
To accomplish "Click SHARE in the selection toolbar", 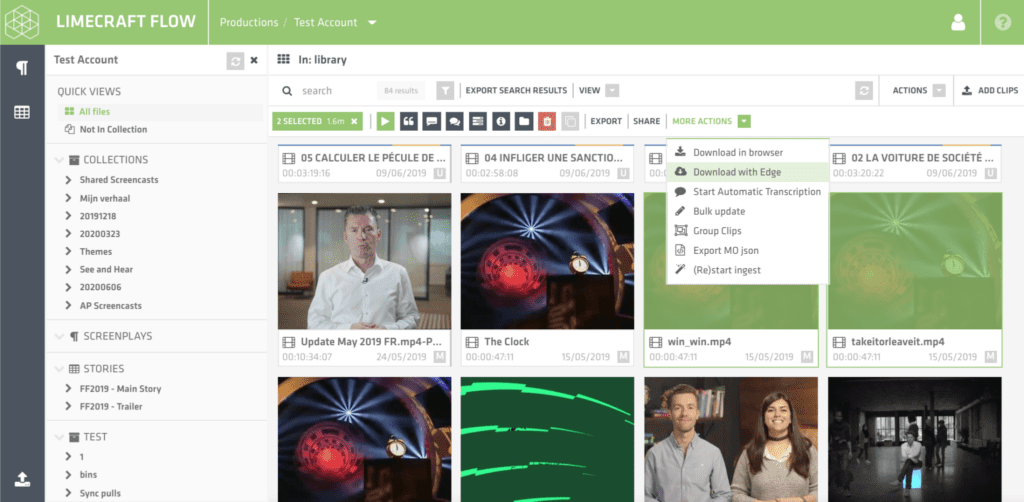I will [647, 121].
